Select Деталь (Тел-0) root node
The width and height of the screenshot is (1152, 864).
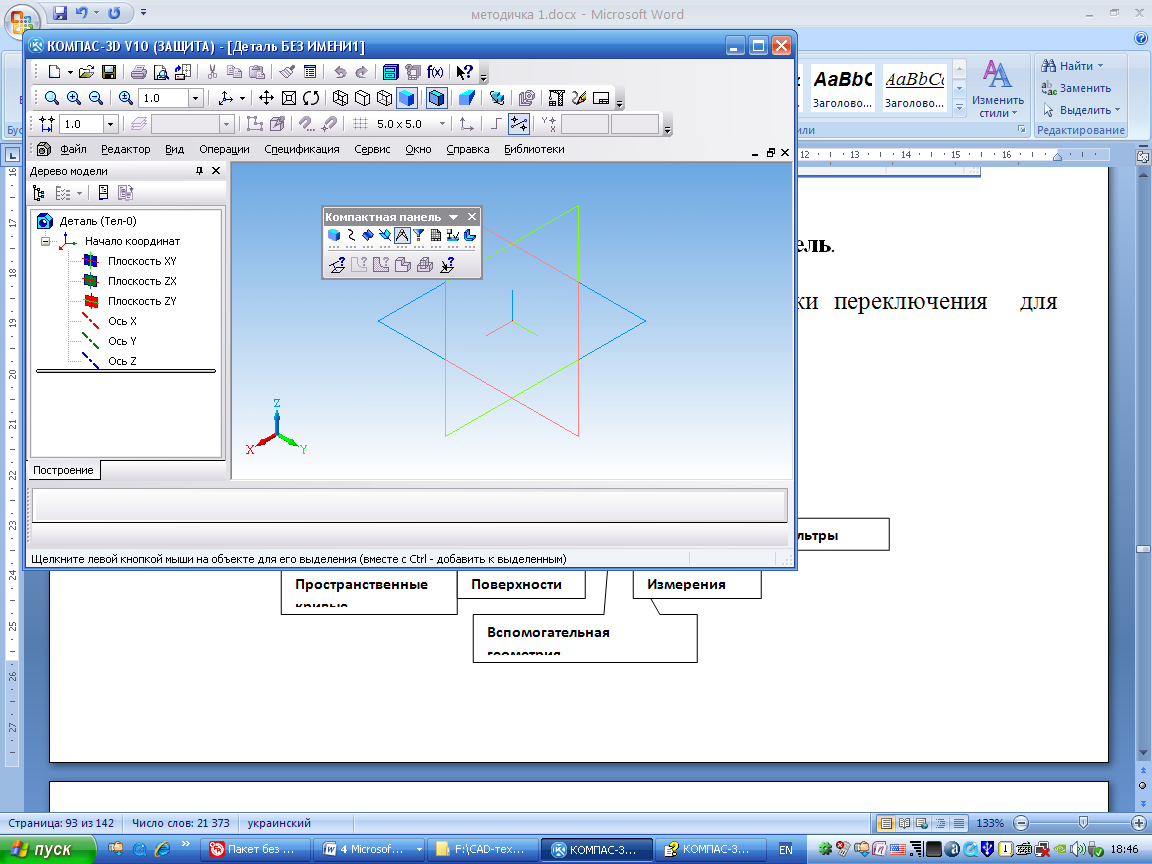[x=98, y=221]
